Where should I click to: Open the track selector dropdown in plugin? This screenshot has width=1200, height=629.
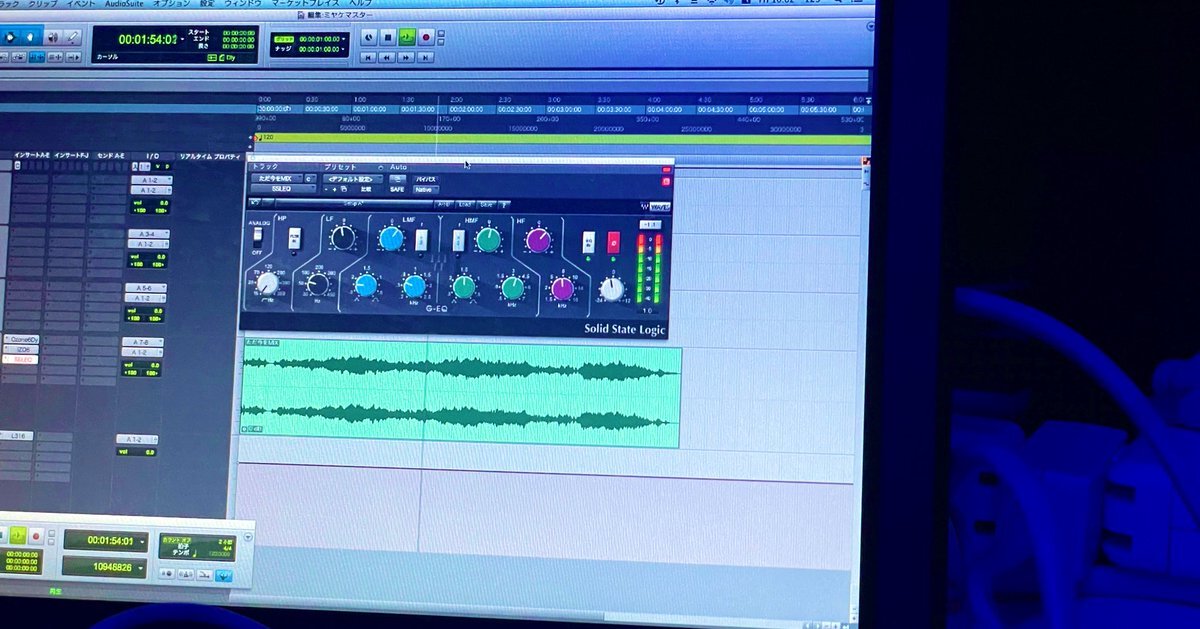pos(275,179)
